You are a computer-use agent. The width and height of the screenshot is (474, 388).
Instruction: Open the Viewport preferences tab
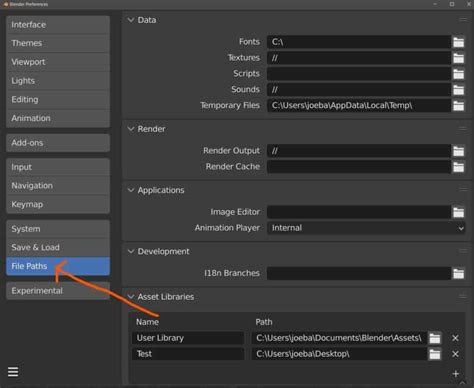pyautogui.click(x=58, y=62)
